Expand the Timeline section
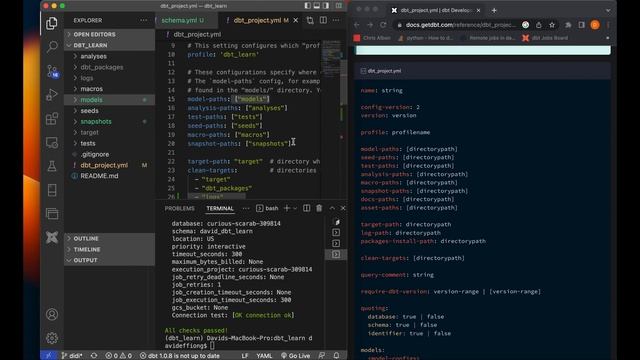 [109, 249]
